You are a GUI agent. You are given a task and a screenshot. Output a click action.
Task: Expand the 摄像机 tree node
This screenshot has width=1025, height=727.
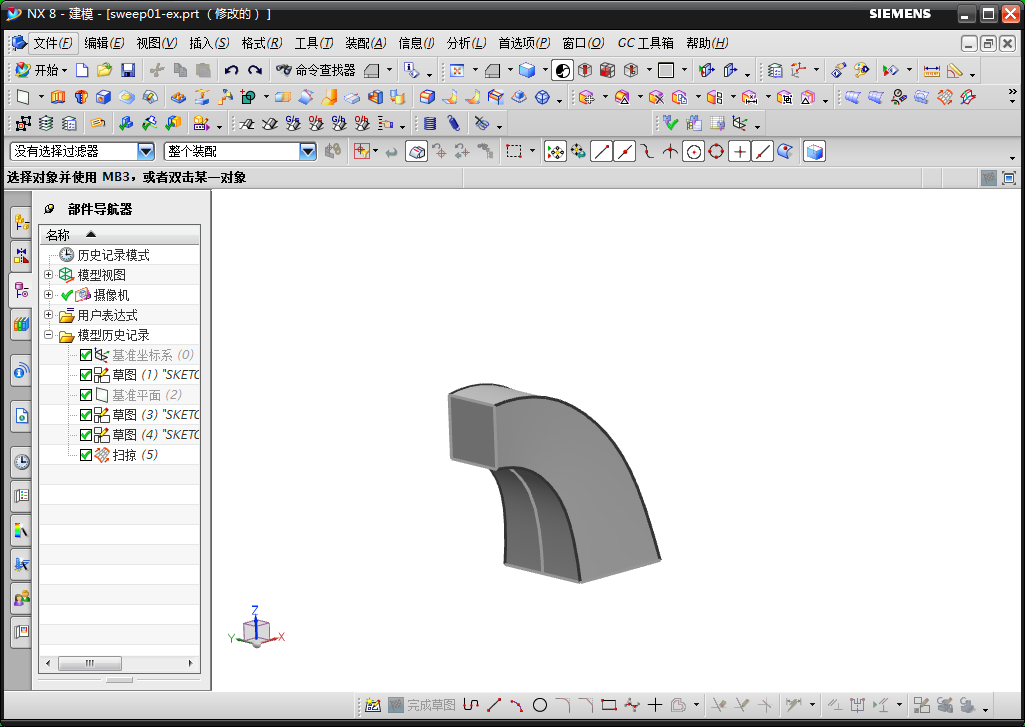[48, 295]
